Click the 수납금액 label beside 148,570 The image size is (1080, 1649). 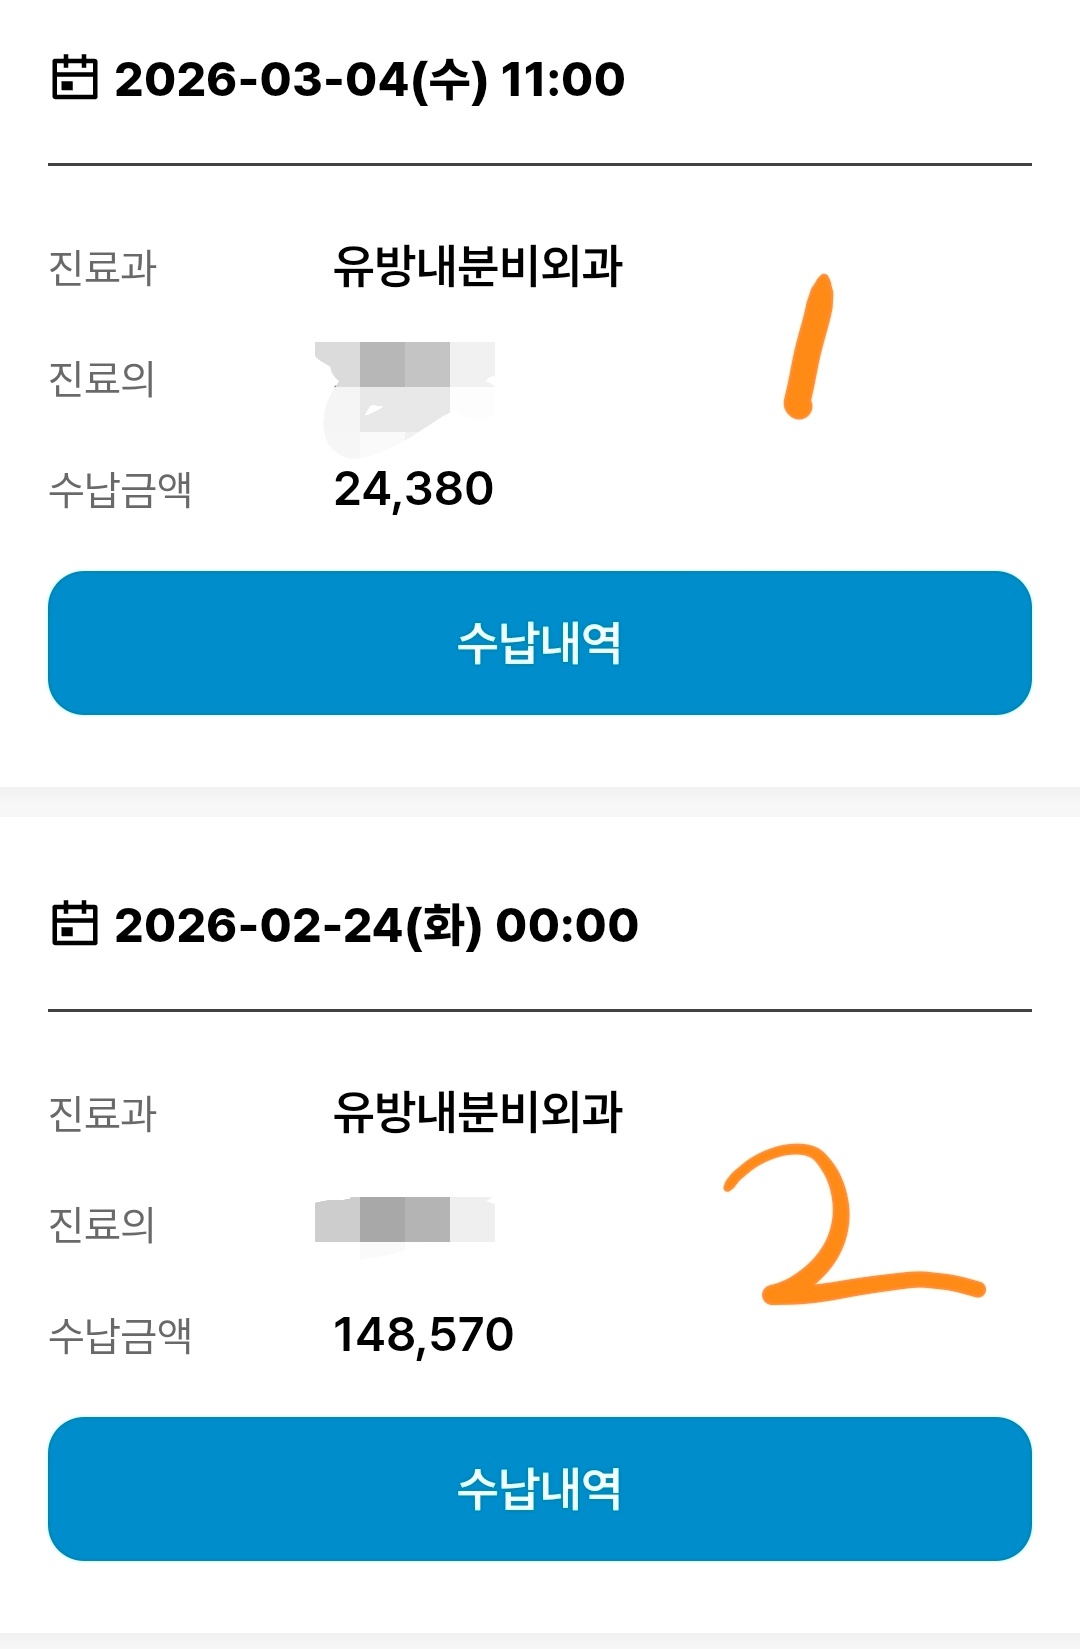(120, 1335)
